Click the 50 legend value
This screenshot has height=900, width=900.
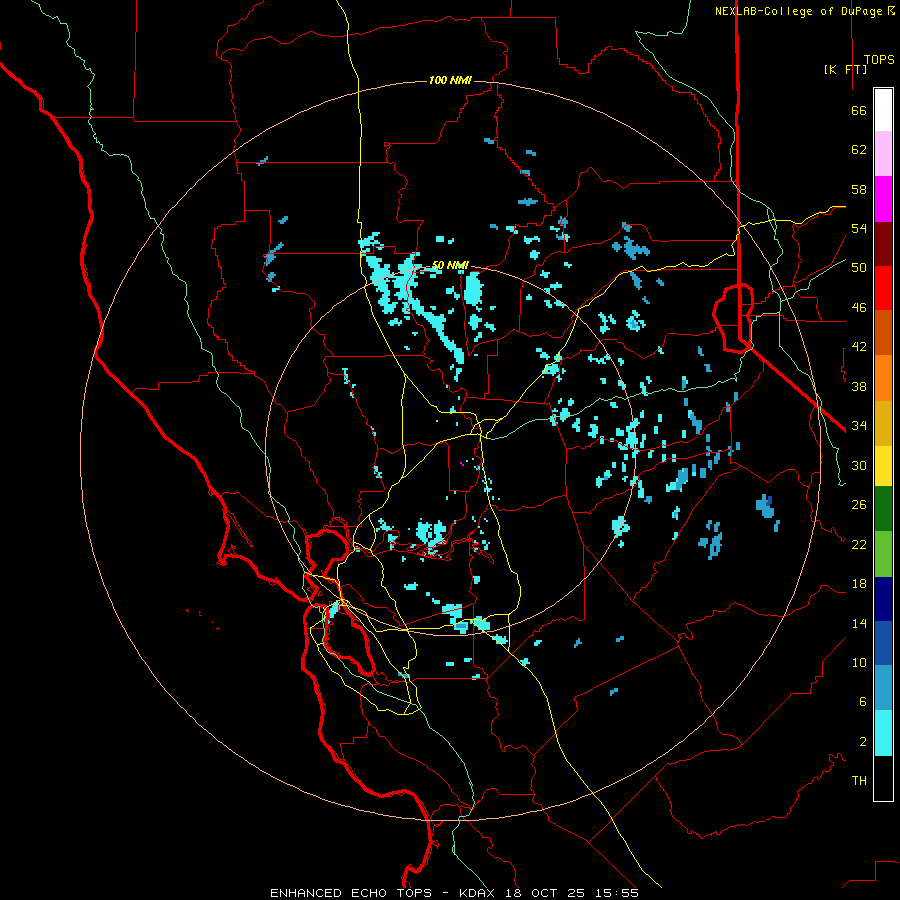859,268
